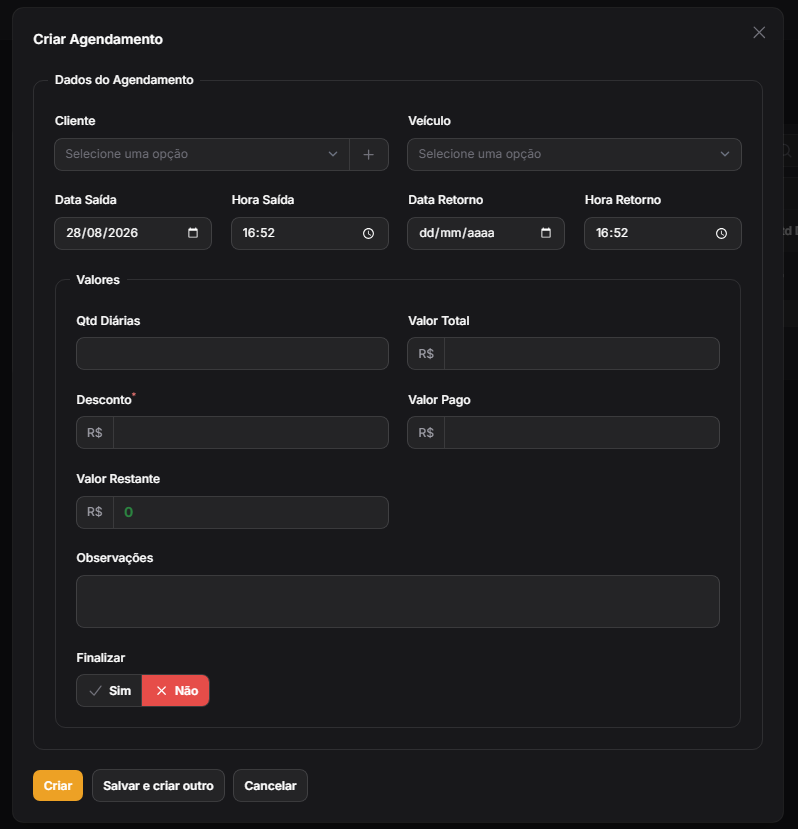Click the Cancelar button
The height and width of the screenshot is (829, 798).
[x=270, y=786]
